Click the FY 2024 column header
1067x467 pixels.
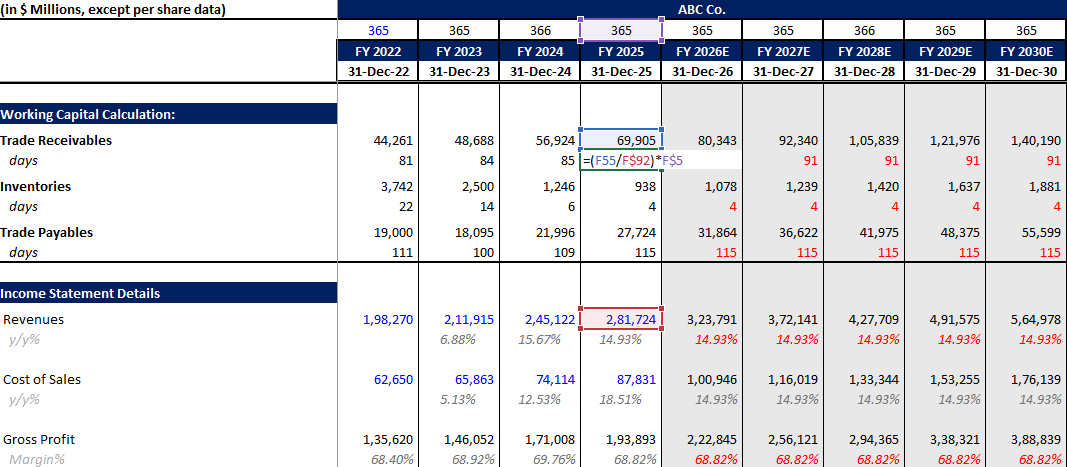coord(540,52)
